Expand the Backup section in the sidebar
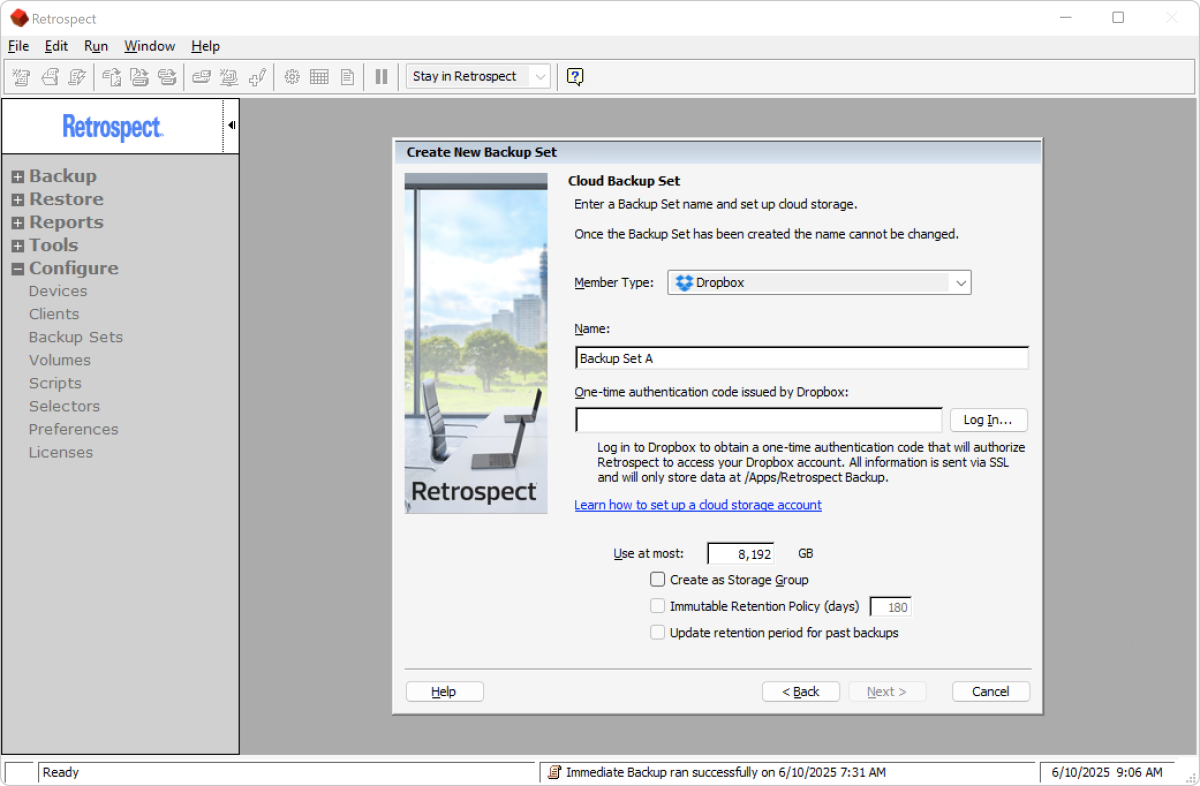The image size is (1200, 786). coord(18,177)
